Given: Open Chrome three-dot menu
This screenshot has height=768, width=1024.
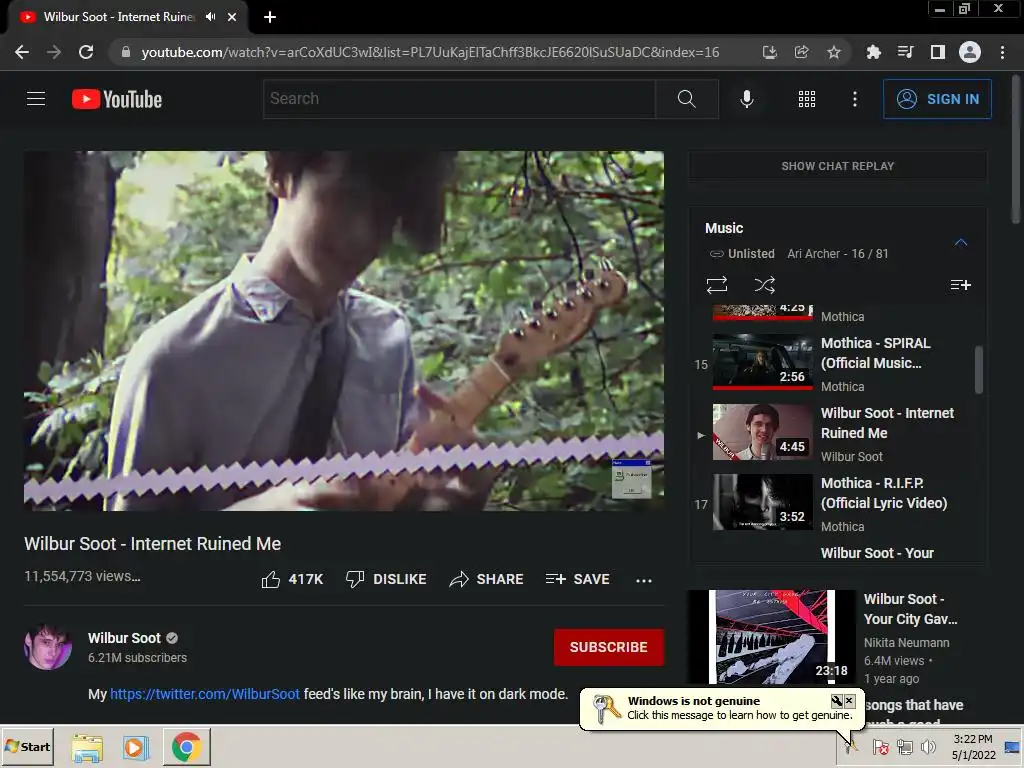Looking at the screenshot, I should coord(1002,52).
